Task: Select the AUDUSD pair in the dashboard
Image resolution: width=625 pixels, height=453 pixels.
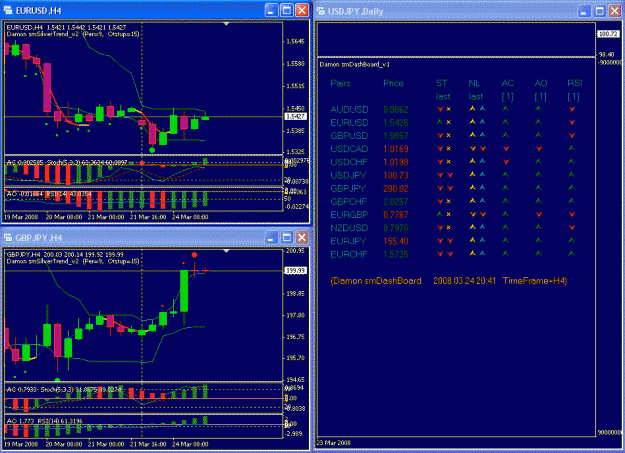Action: coord(349,109)
